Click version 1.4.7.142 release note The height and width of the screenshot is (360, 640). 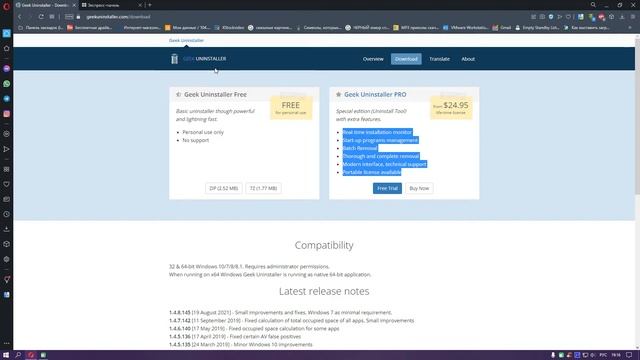[x=291, y=320]
